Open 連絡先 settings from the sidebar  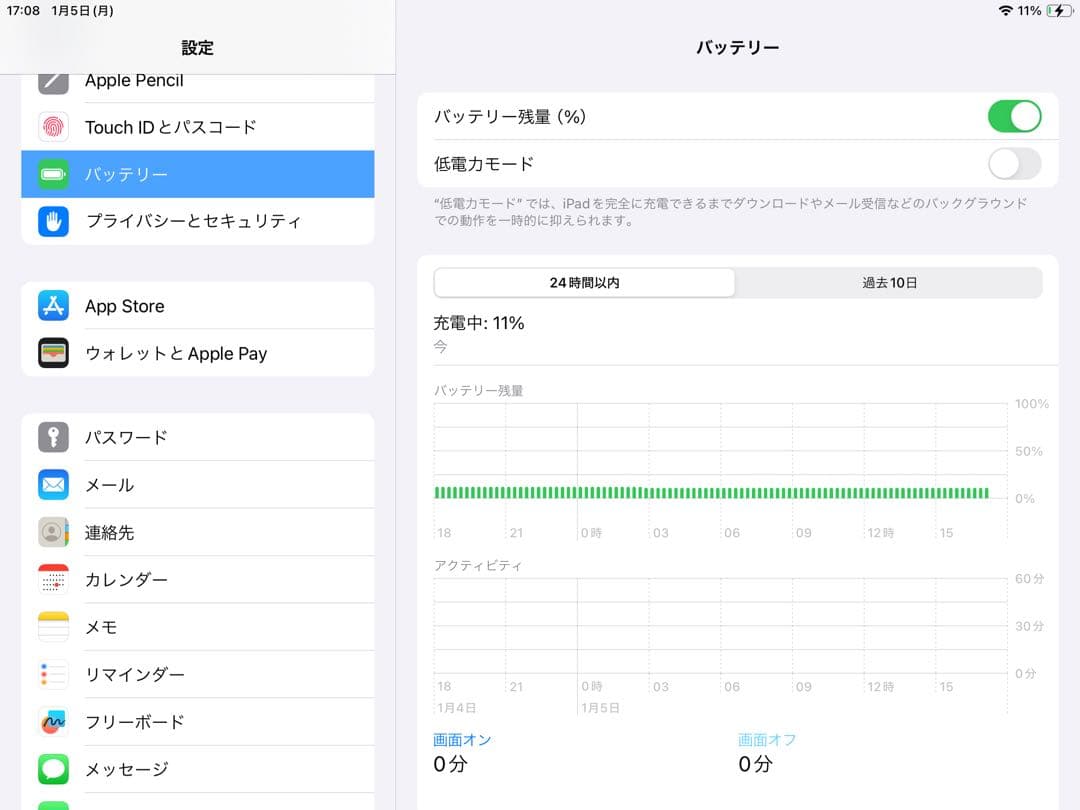coord(52,532)
